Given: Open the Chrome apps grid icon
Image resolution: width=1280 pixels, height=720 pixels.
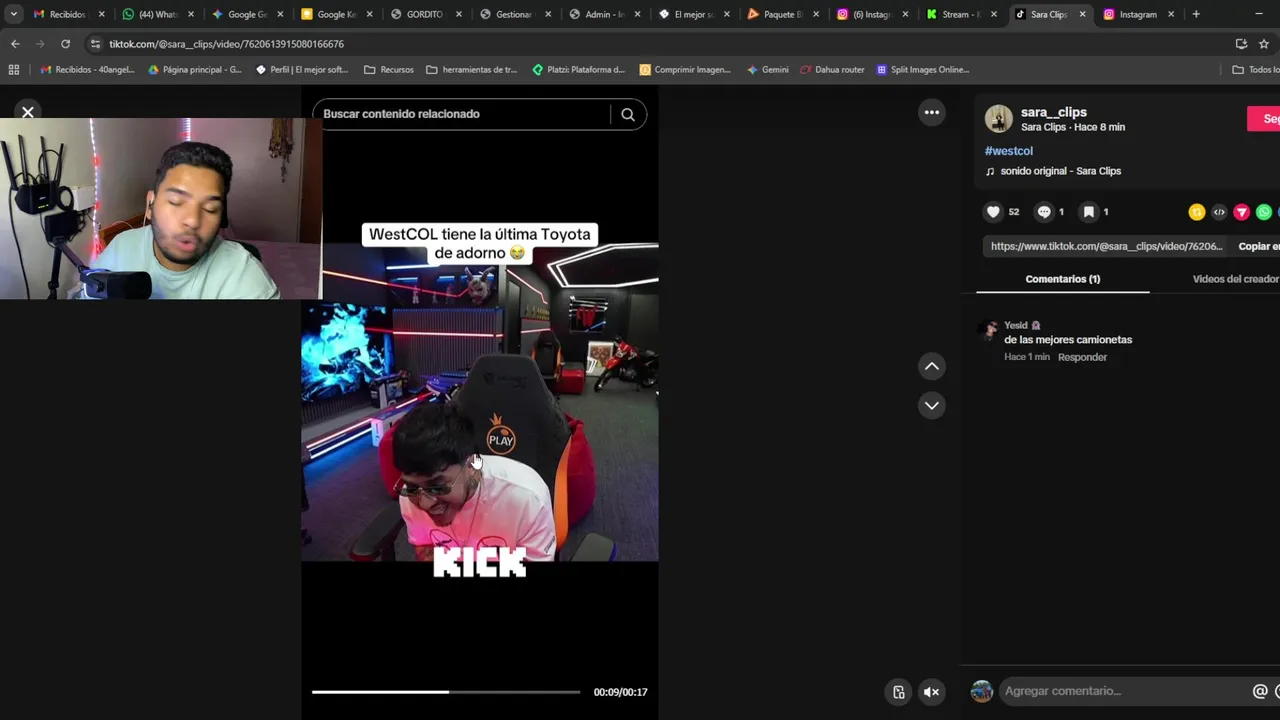Looking at the screenshot, I should tap(14, 70).
